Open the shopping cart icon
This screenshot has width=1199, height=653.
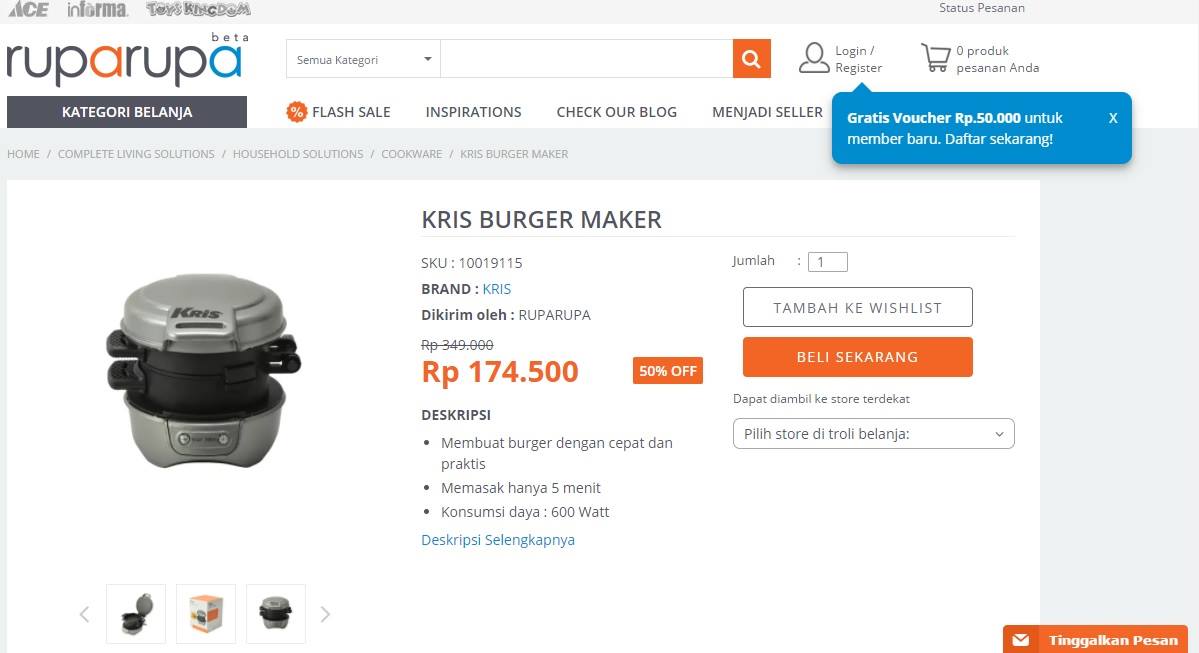[935, 58]
